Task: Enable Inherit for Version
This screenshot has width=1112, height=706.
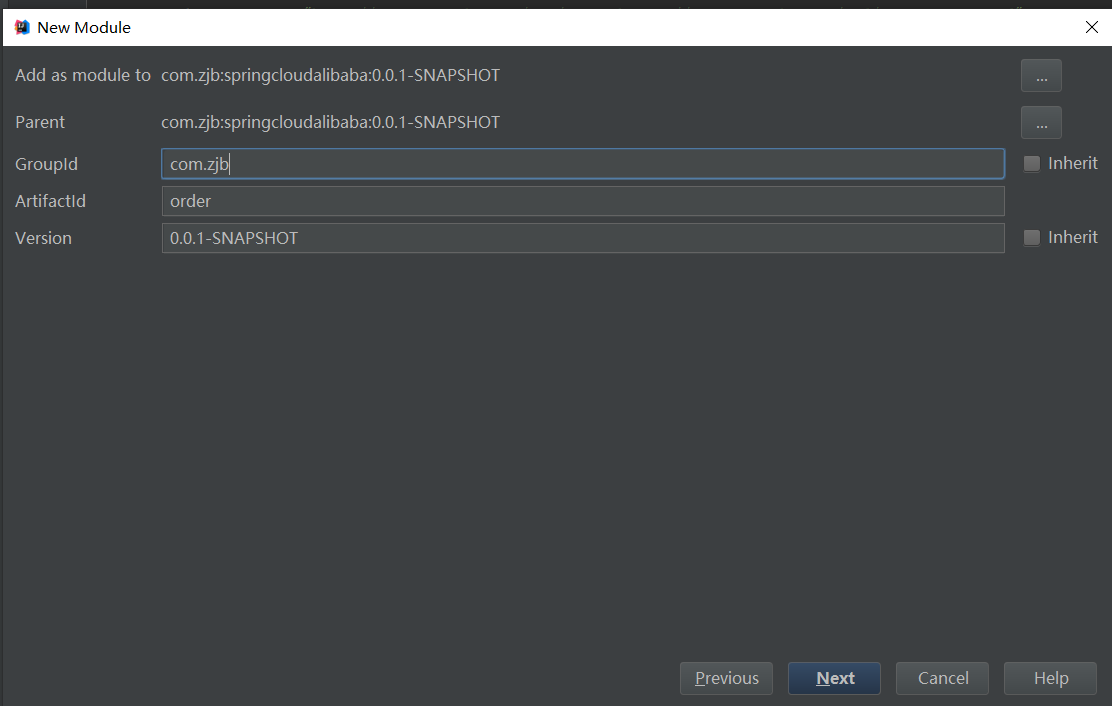Action: [x=1031, y=237]
